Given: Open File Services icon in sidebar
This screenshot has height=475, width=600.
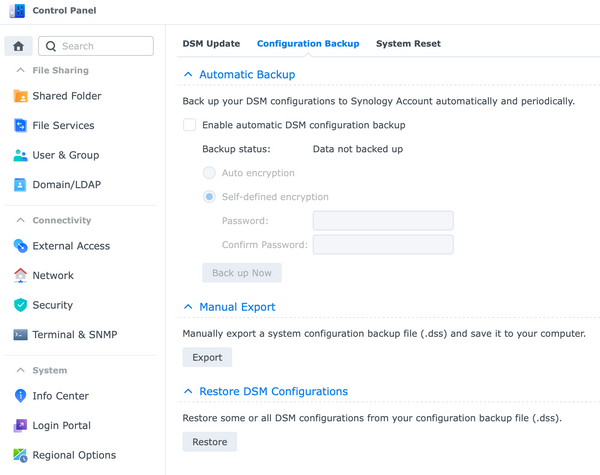Looking at the screenshot, I should pos(20,126).
